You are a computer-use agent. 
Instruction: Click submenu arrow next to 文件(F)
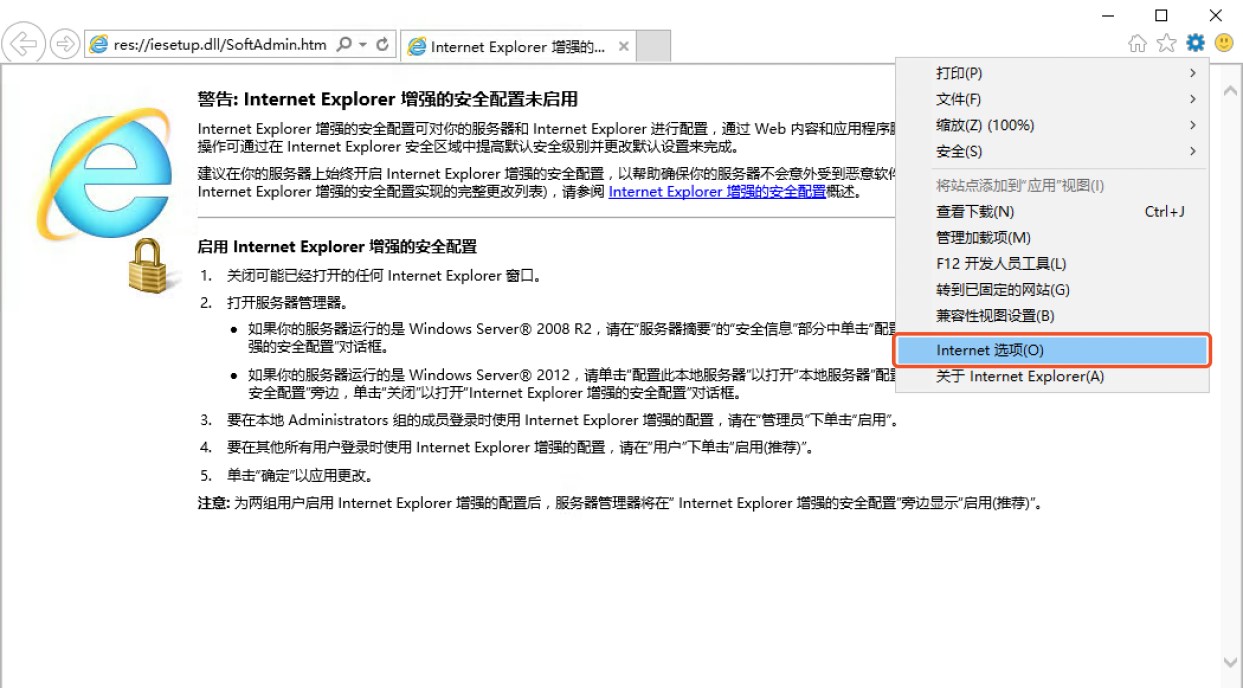coord(1193,99)
